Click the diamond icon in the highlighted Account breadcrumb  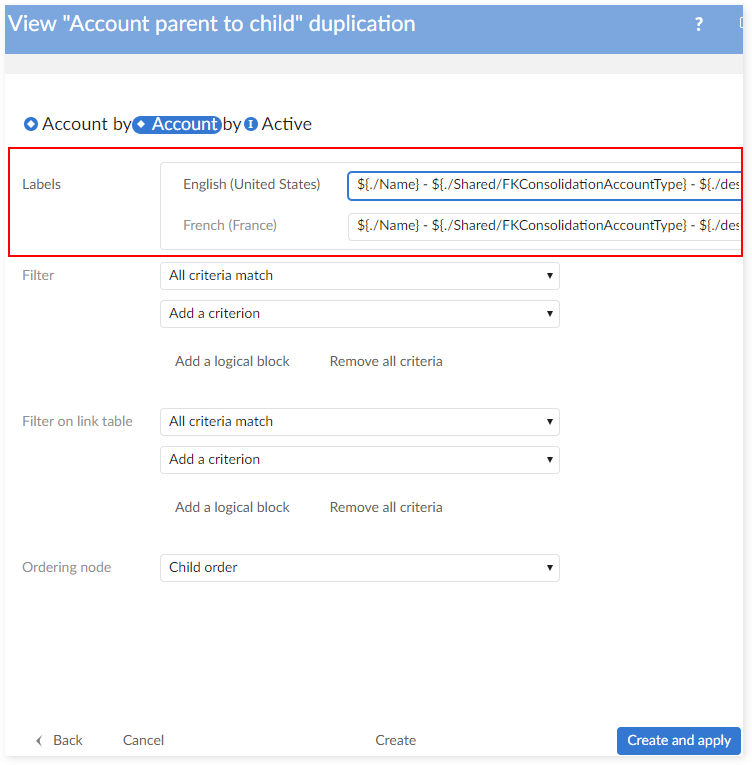[141, 125]
